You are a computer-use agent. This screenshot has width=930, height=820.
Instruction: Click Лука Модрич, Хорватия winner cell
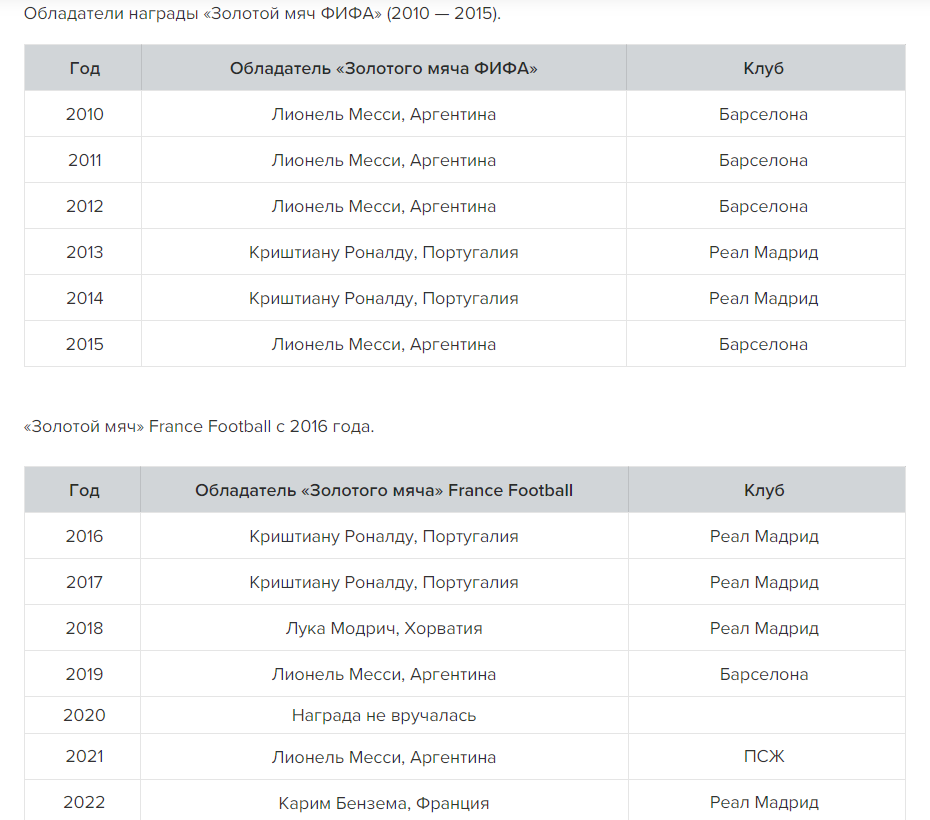(383, 628)
